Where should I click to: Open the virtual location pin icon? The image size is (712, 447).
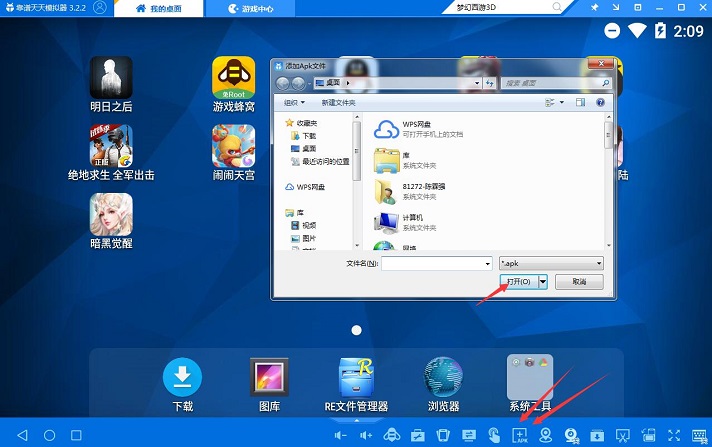point(545,435)
